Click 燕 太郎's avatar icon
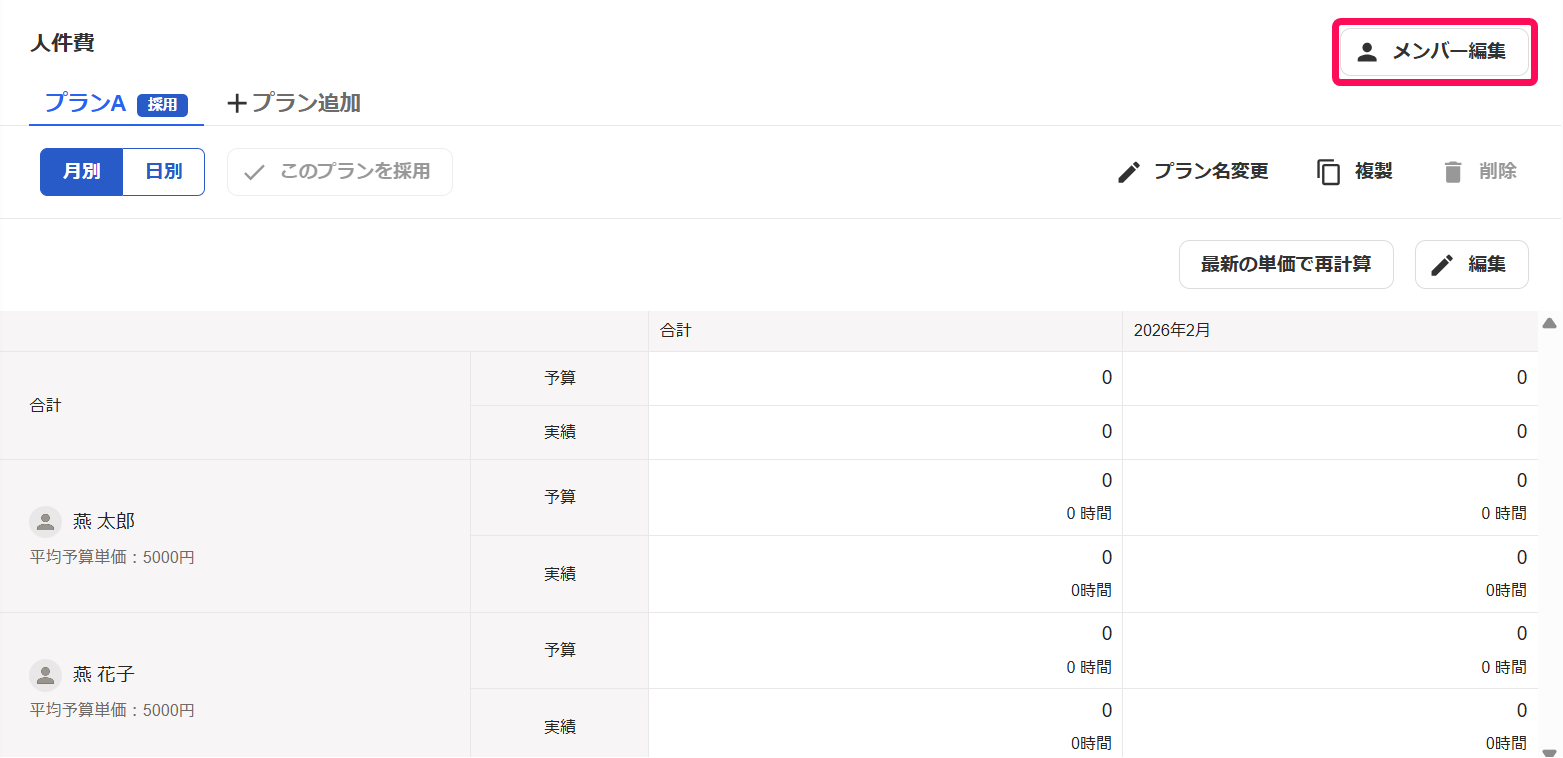 pos(45,522)
